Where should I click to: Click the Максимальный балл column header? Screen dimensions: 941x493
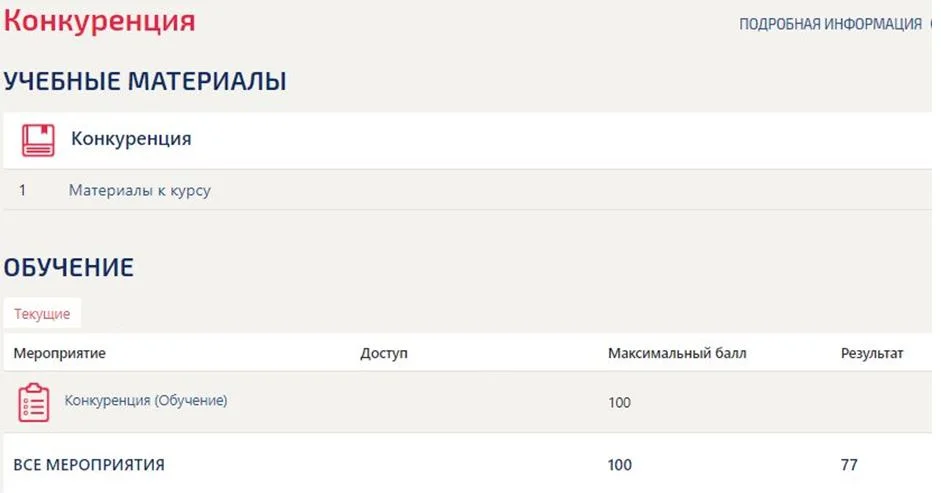pos(677,353)
